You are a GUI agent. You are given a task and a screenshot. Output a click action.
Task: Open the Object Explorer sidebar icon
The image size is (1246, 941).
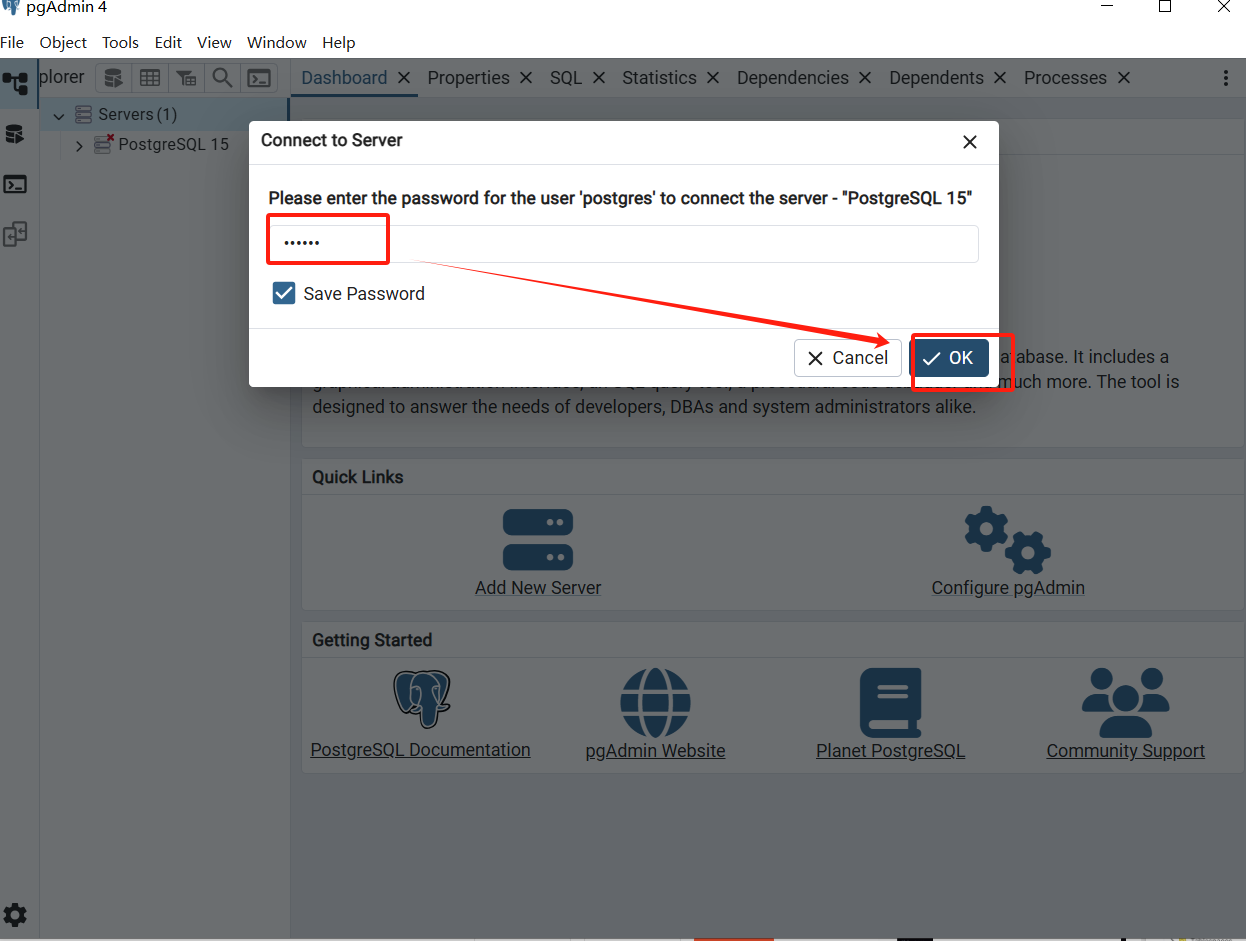(x=15, y=84)
